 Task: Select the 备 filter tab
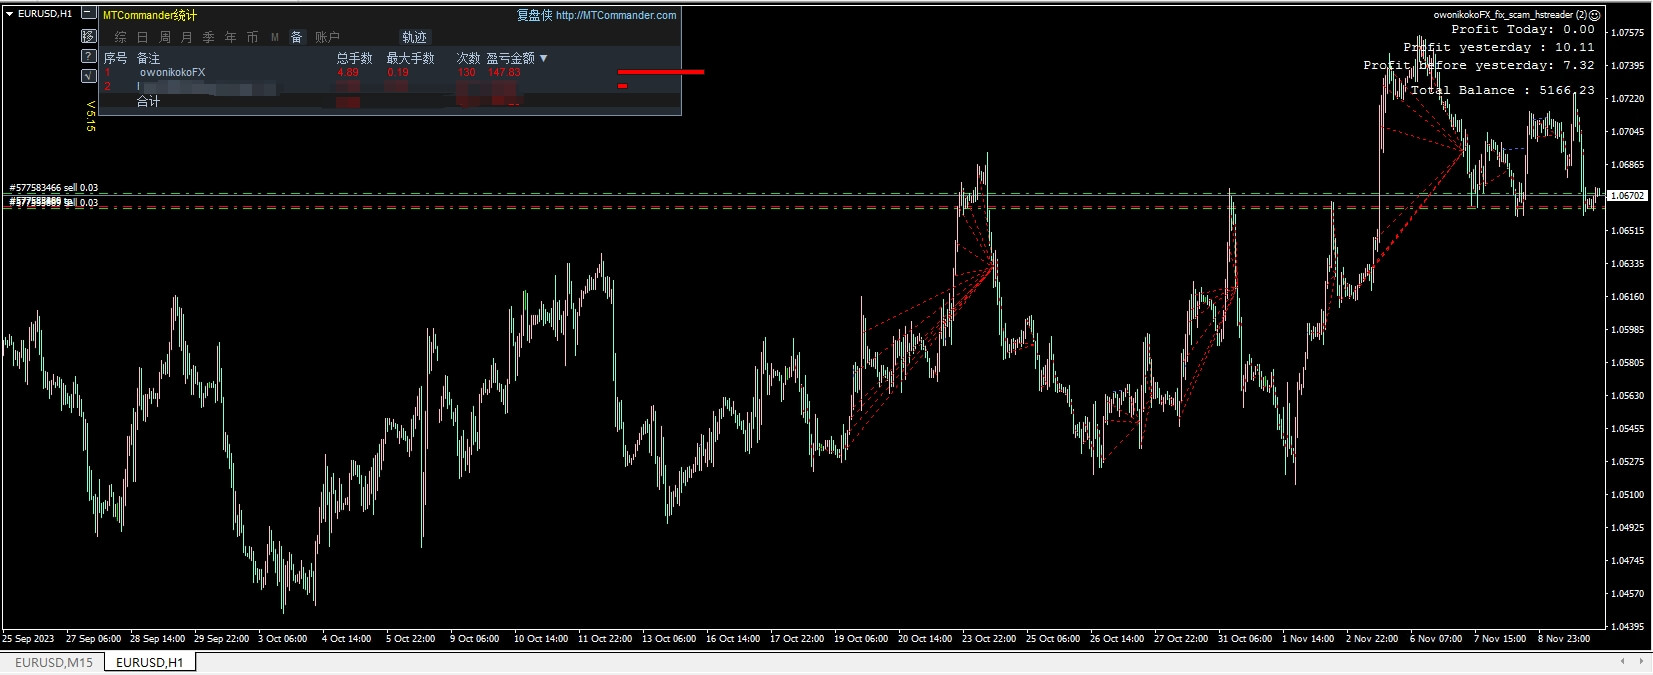(296, 37)
